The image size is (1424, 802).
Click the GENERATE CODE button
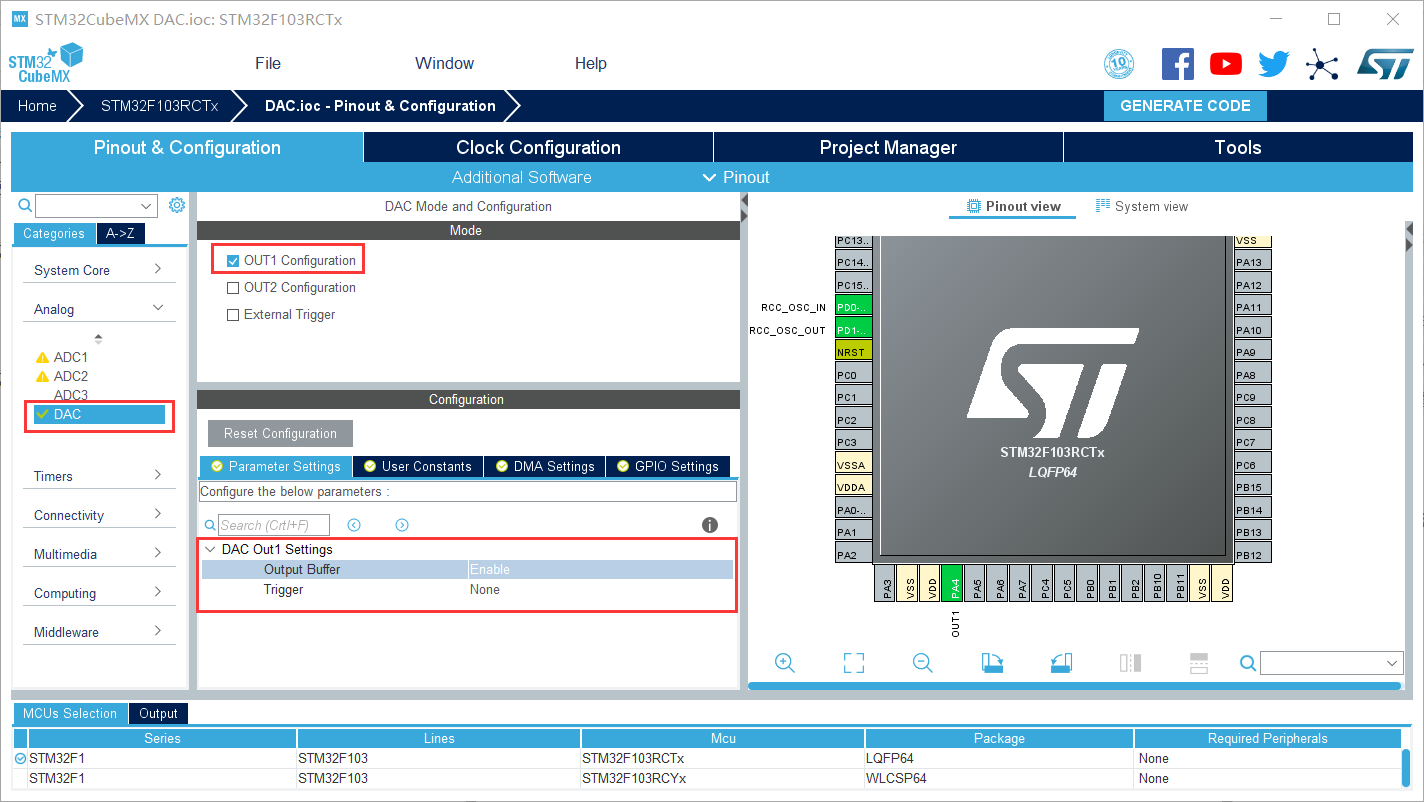click(x=1185, y=106)
